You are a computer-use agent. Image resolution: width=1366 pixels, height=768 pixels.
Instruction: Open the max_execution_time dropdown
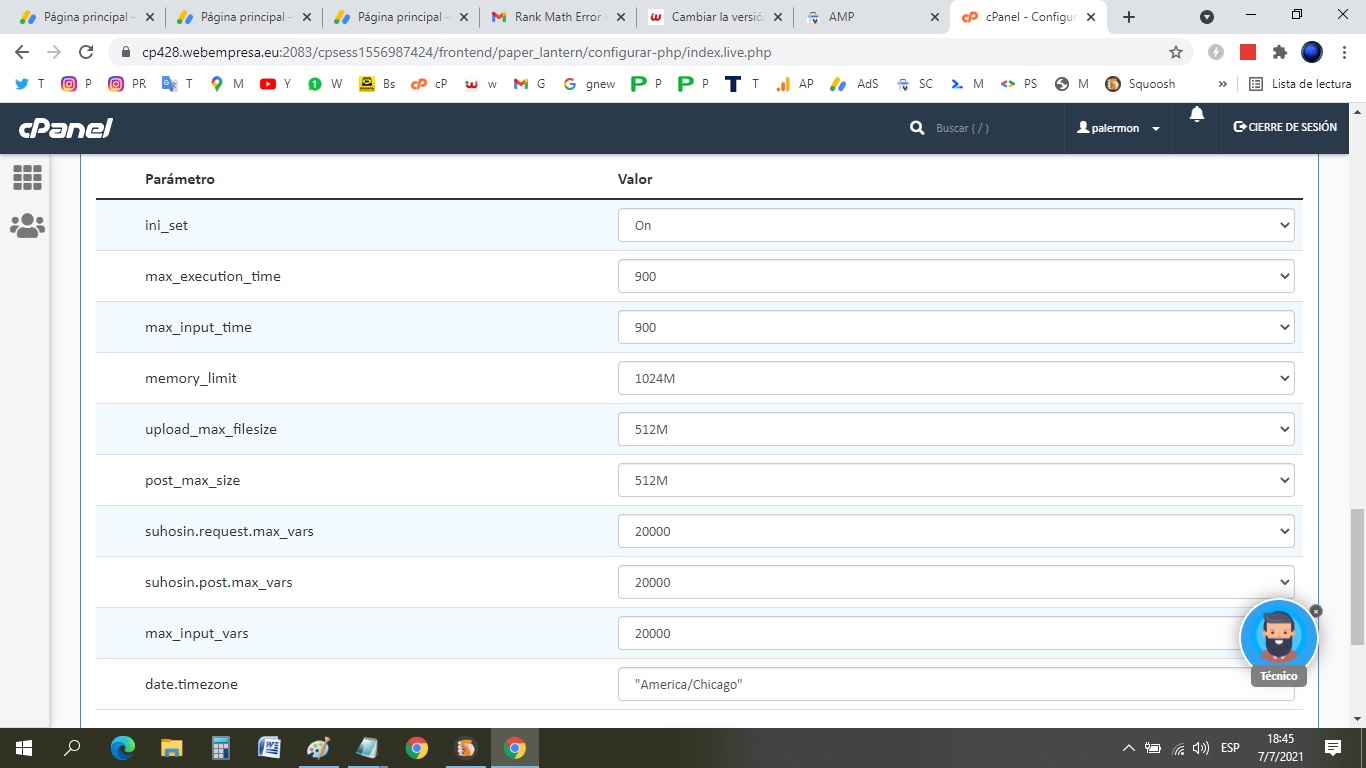point(956,276)
